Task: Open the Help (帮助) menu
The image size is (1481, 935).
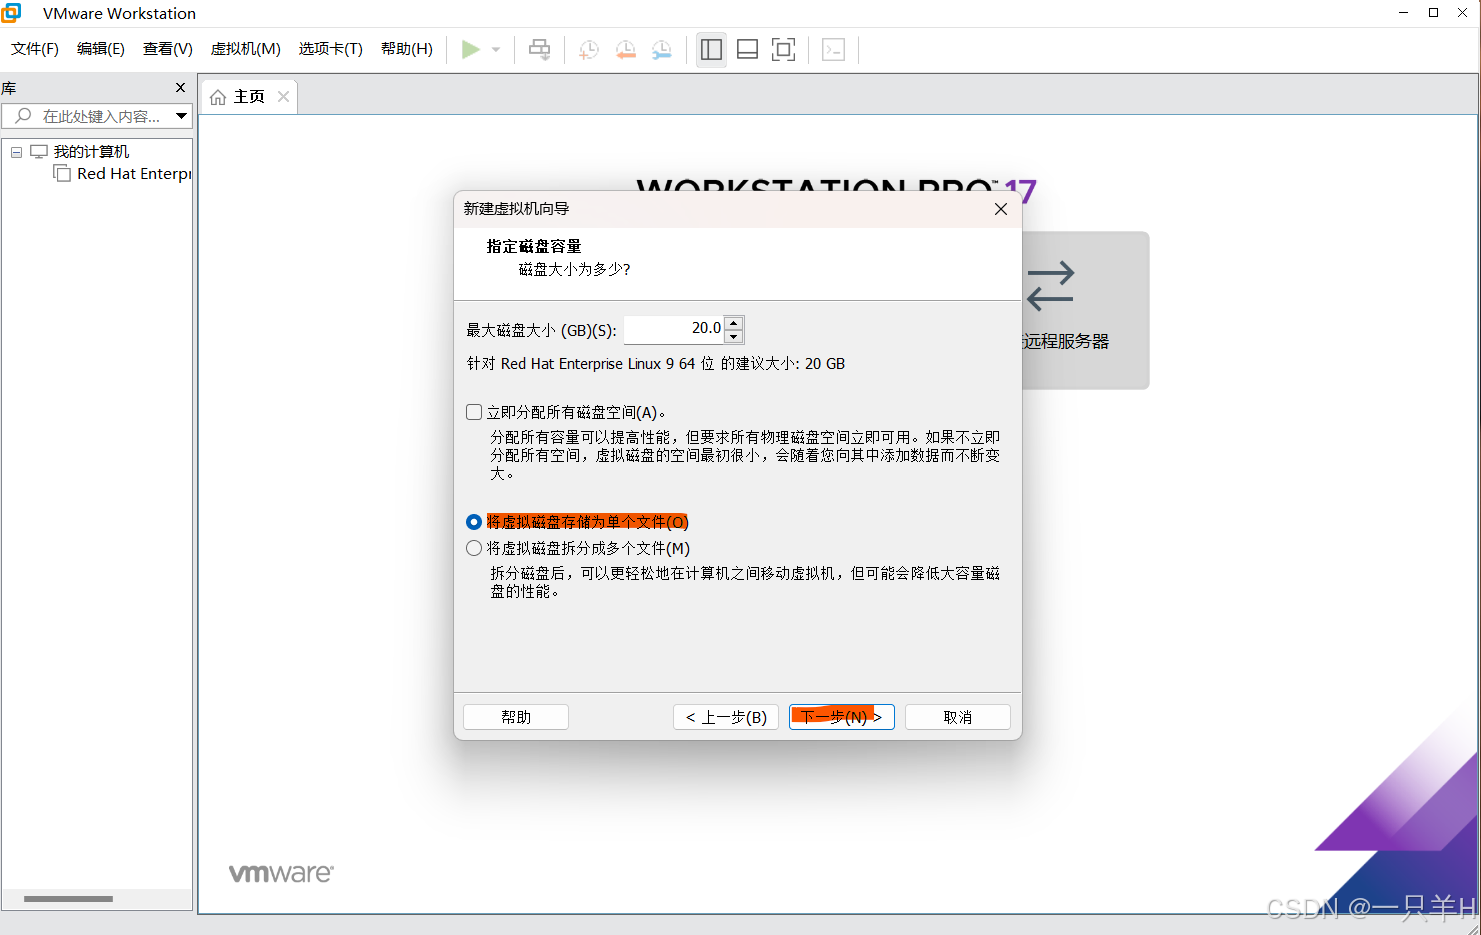Action: tap(407, 49)
